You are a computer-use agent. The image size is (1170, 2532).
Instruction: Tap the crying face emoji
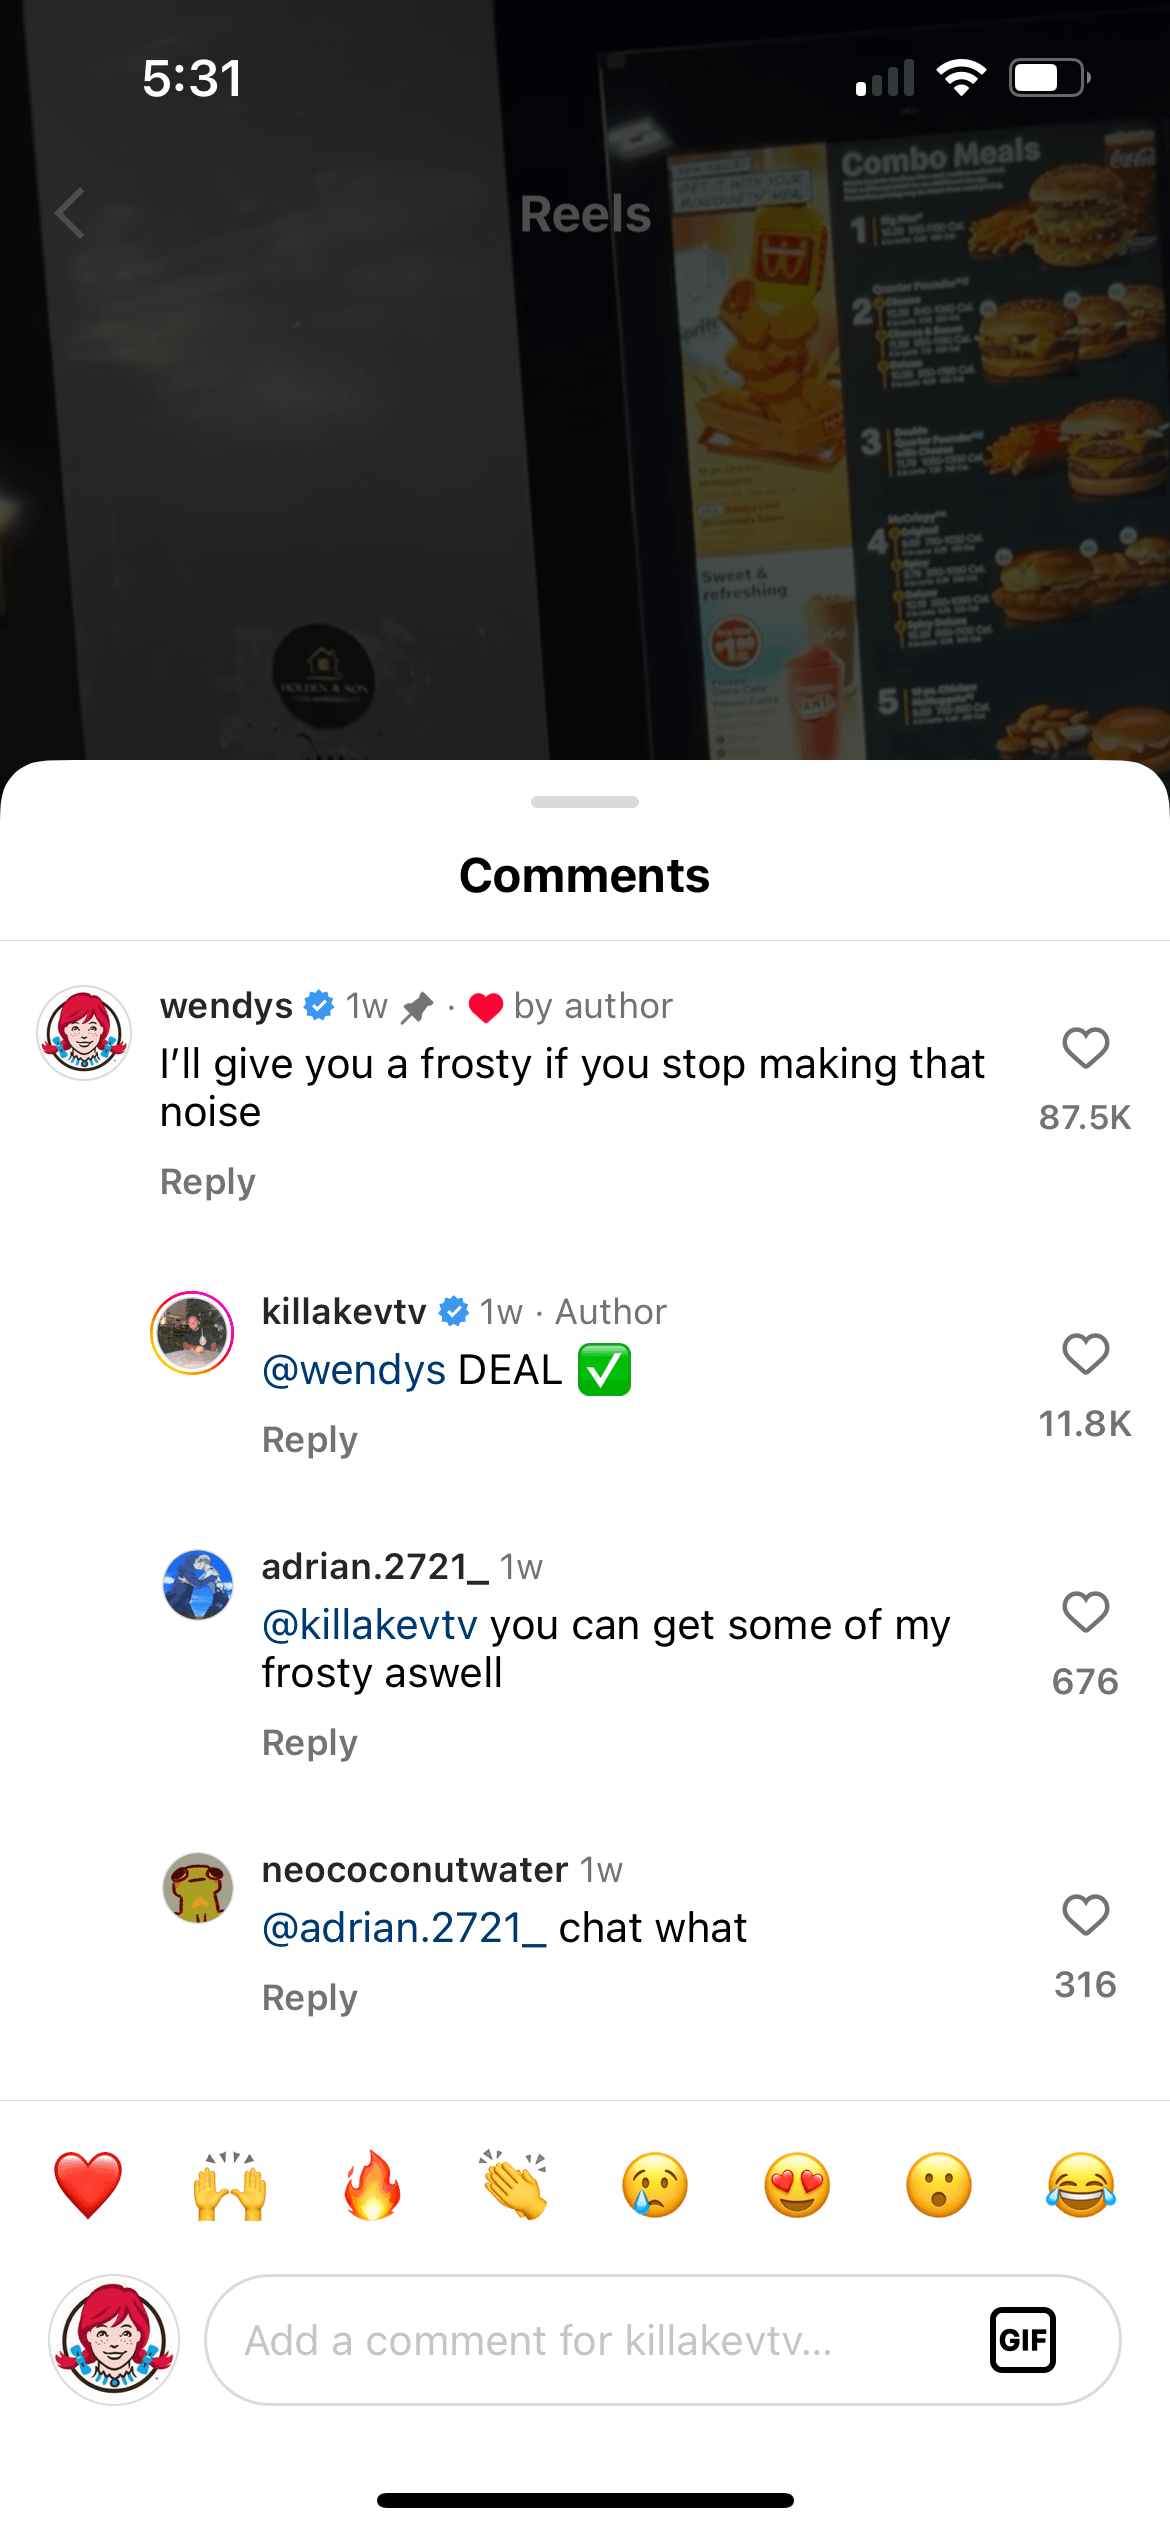pyautogui.click(x=655, y=2185)
